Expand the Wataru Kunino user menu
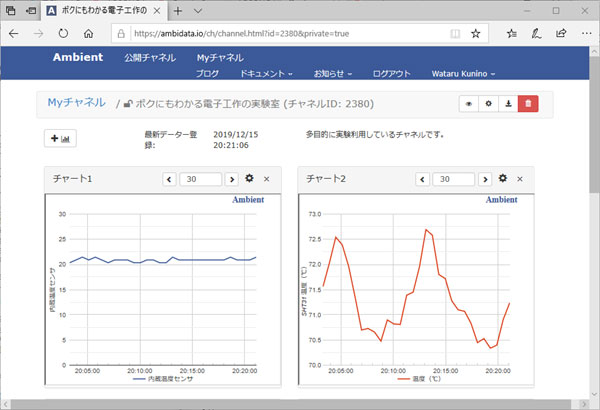Viewport: 600px width, 410px height. 463,74
